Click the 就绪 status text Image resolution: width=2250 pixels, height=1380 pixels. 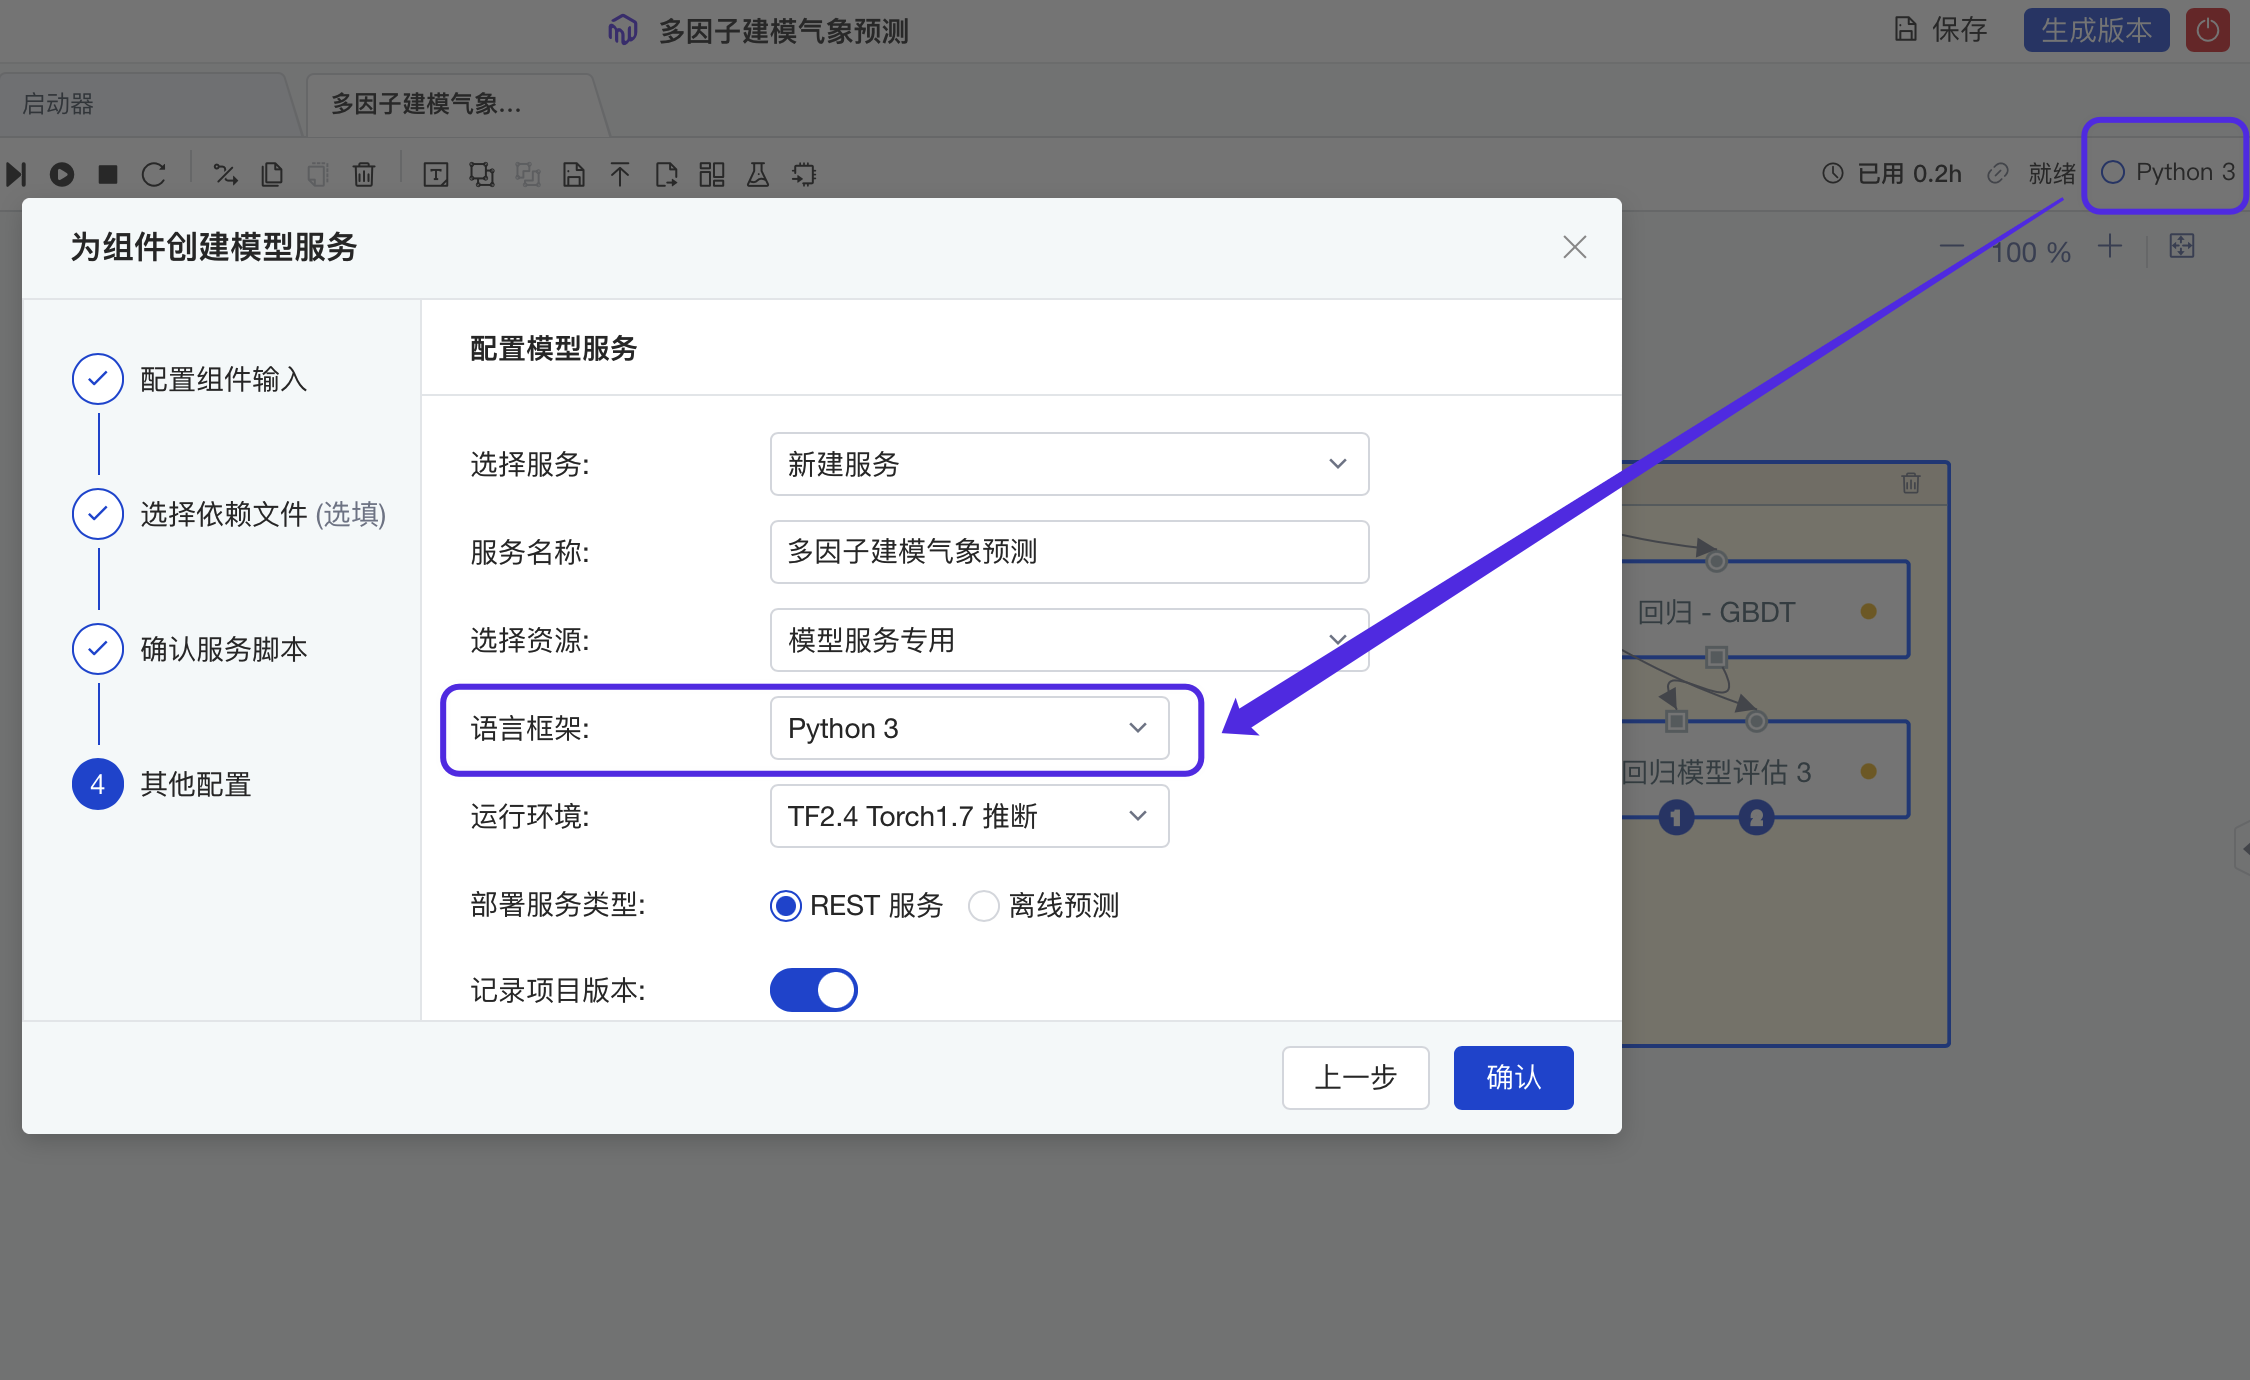[2052, 173]
